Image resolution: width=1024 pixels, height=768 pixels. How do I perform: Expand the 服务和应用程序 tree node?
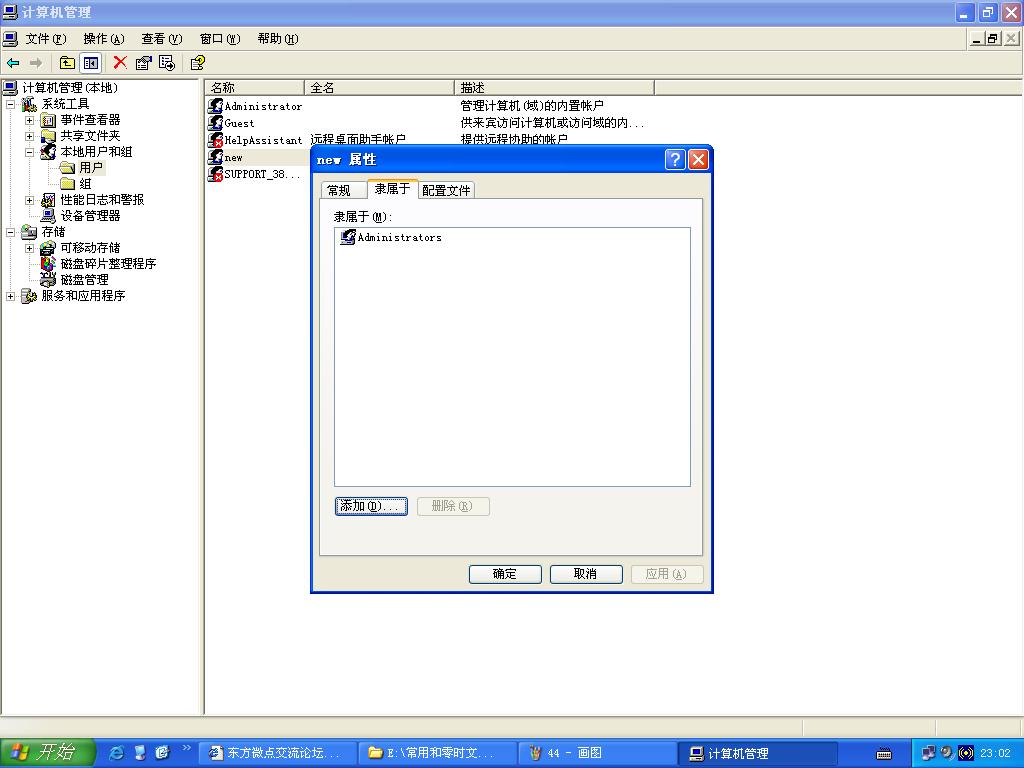(x=11, y=296)
